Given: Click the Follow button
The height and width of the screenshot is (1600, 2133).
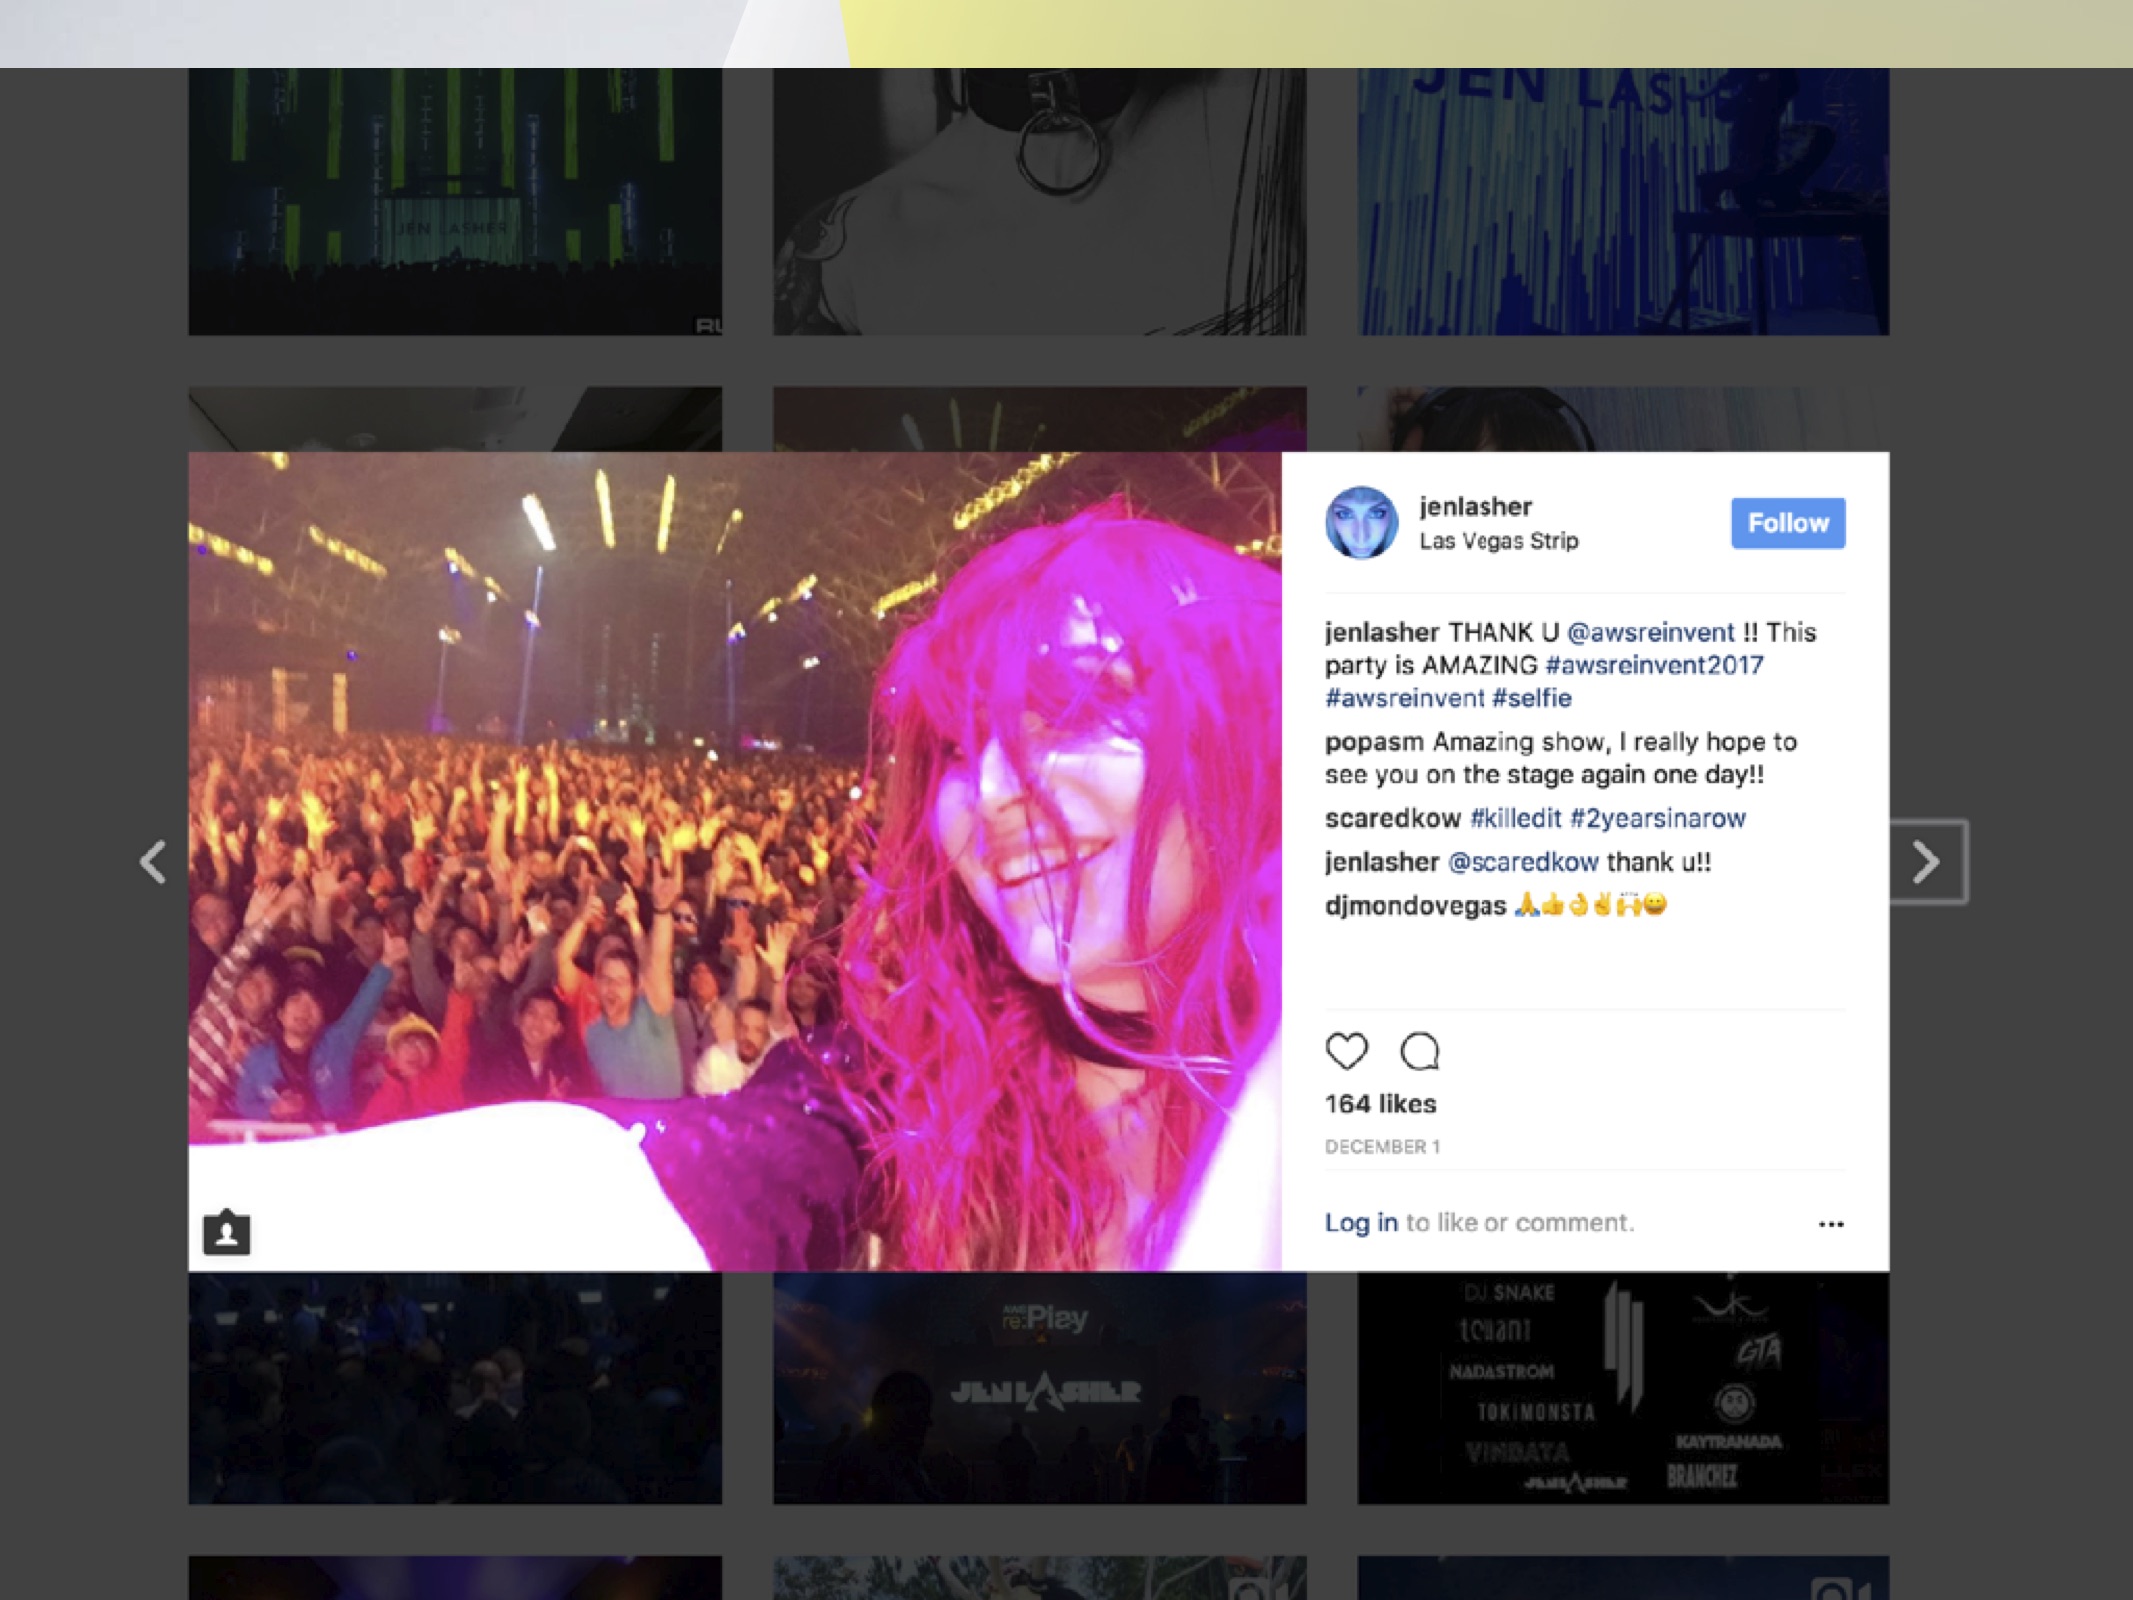Looking at the screenshot, I should tap(1788, 523).
